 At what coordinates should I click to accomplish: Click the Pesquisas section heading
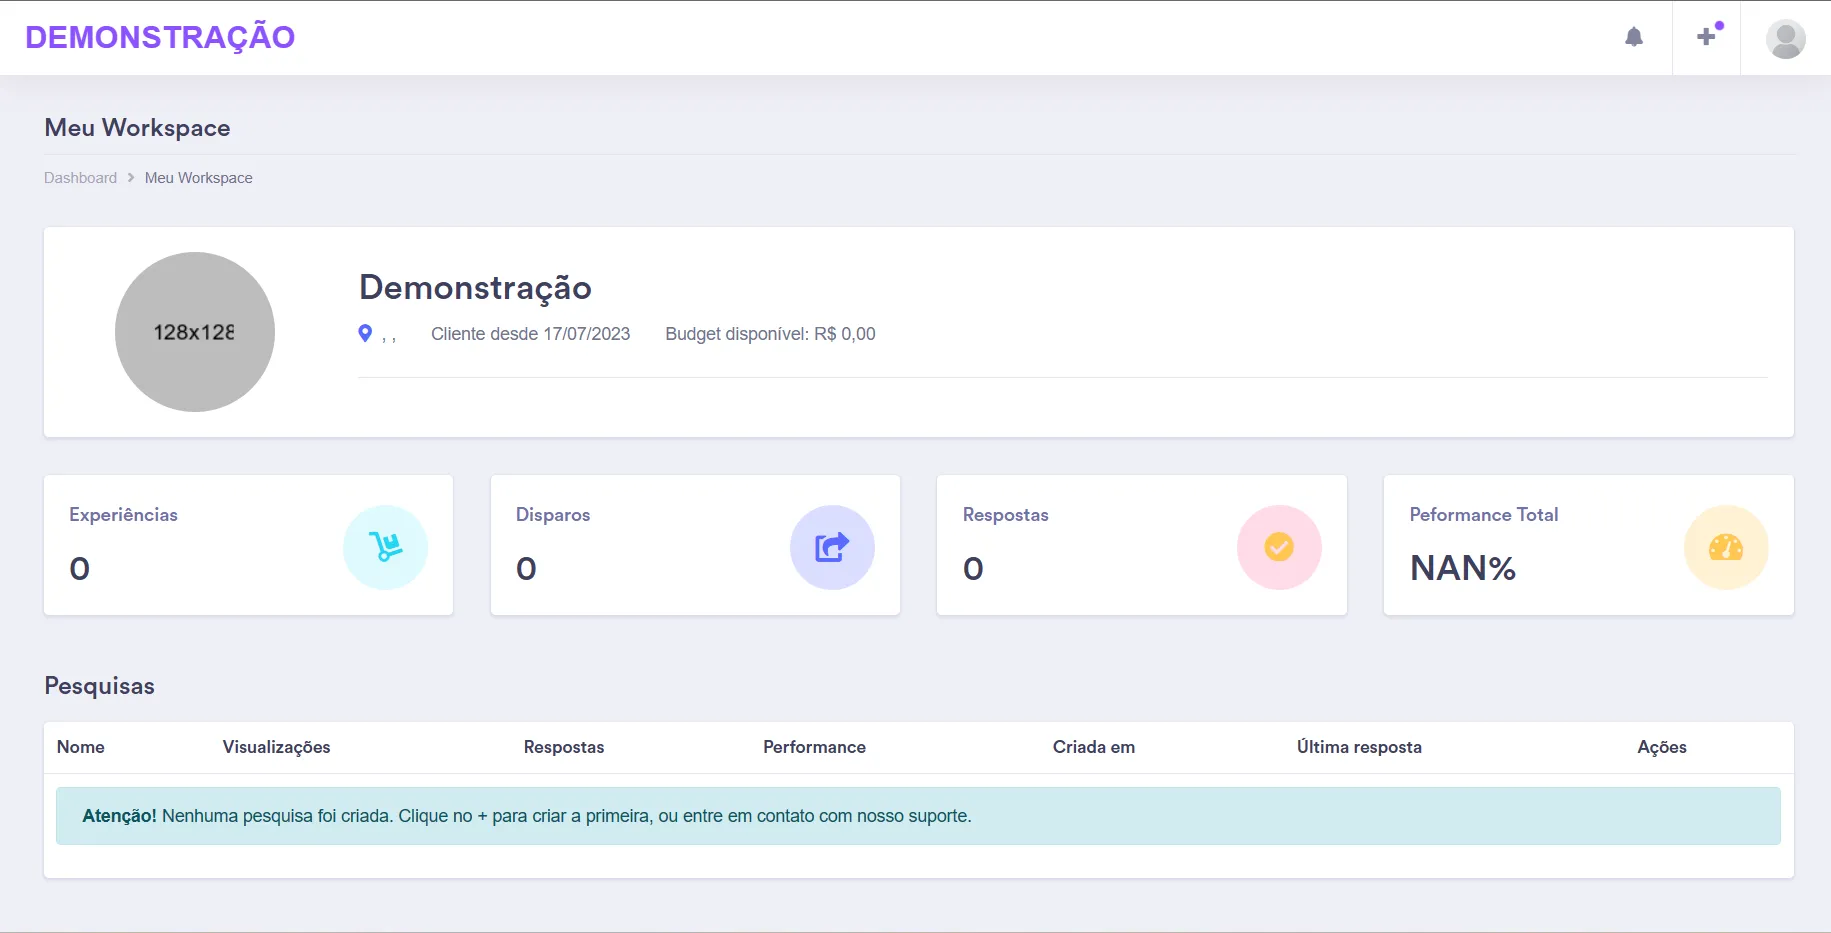(x=99, y=686)
